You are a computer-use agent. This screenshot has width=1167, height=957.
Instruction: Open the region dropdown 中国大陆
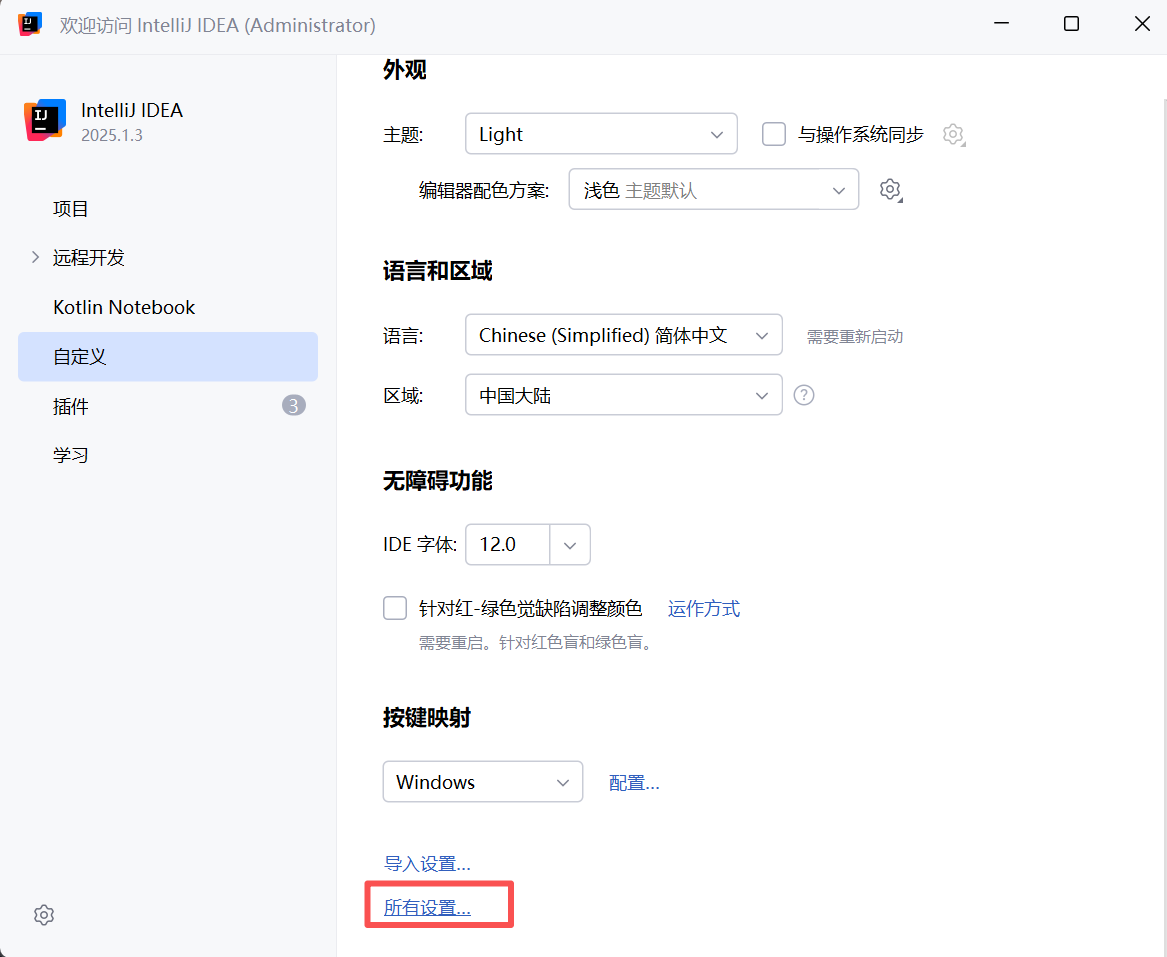click(x=624, y=394)
